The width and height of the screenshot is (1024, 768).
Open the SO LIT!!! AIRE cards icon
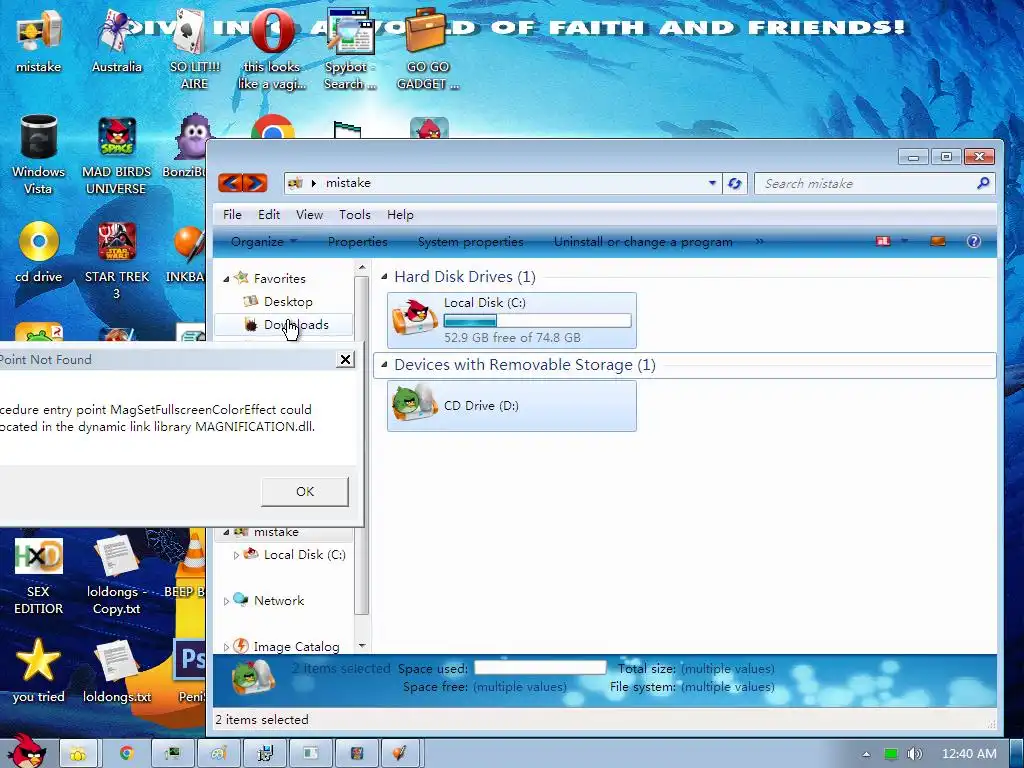[195, 49]
